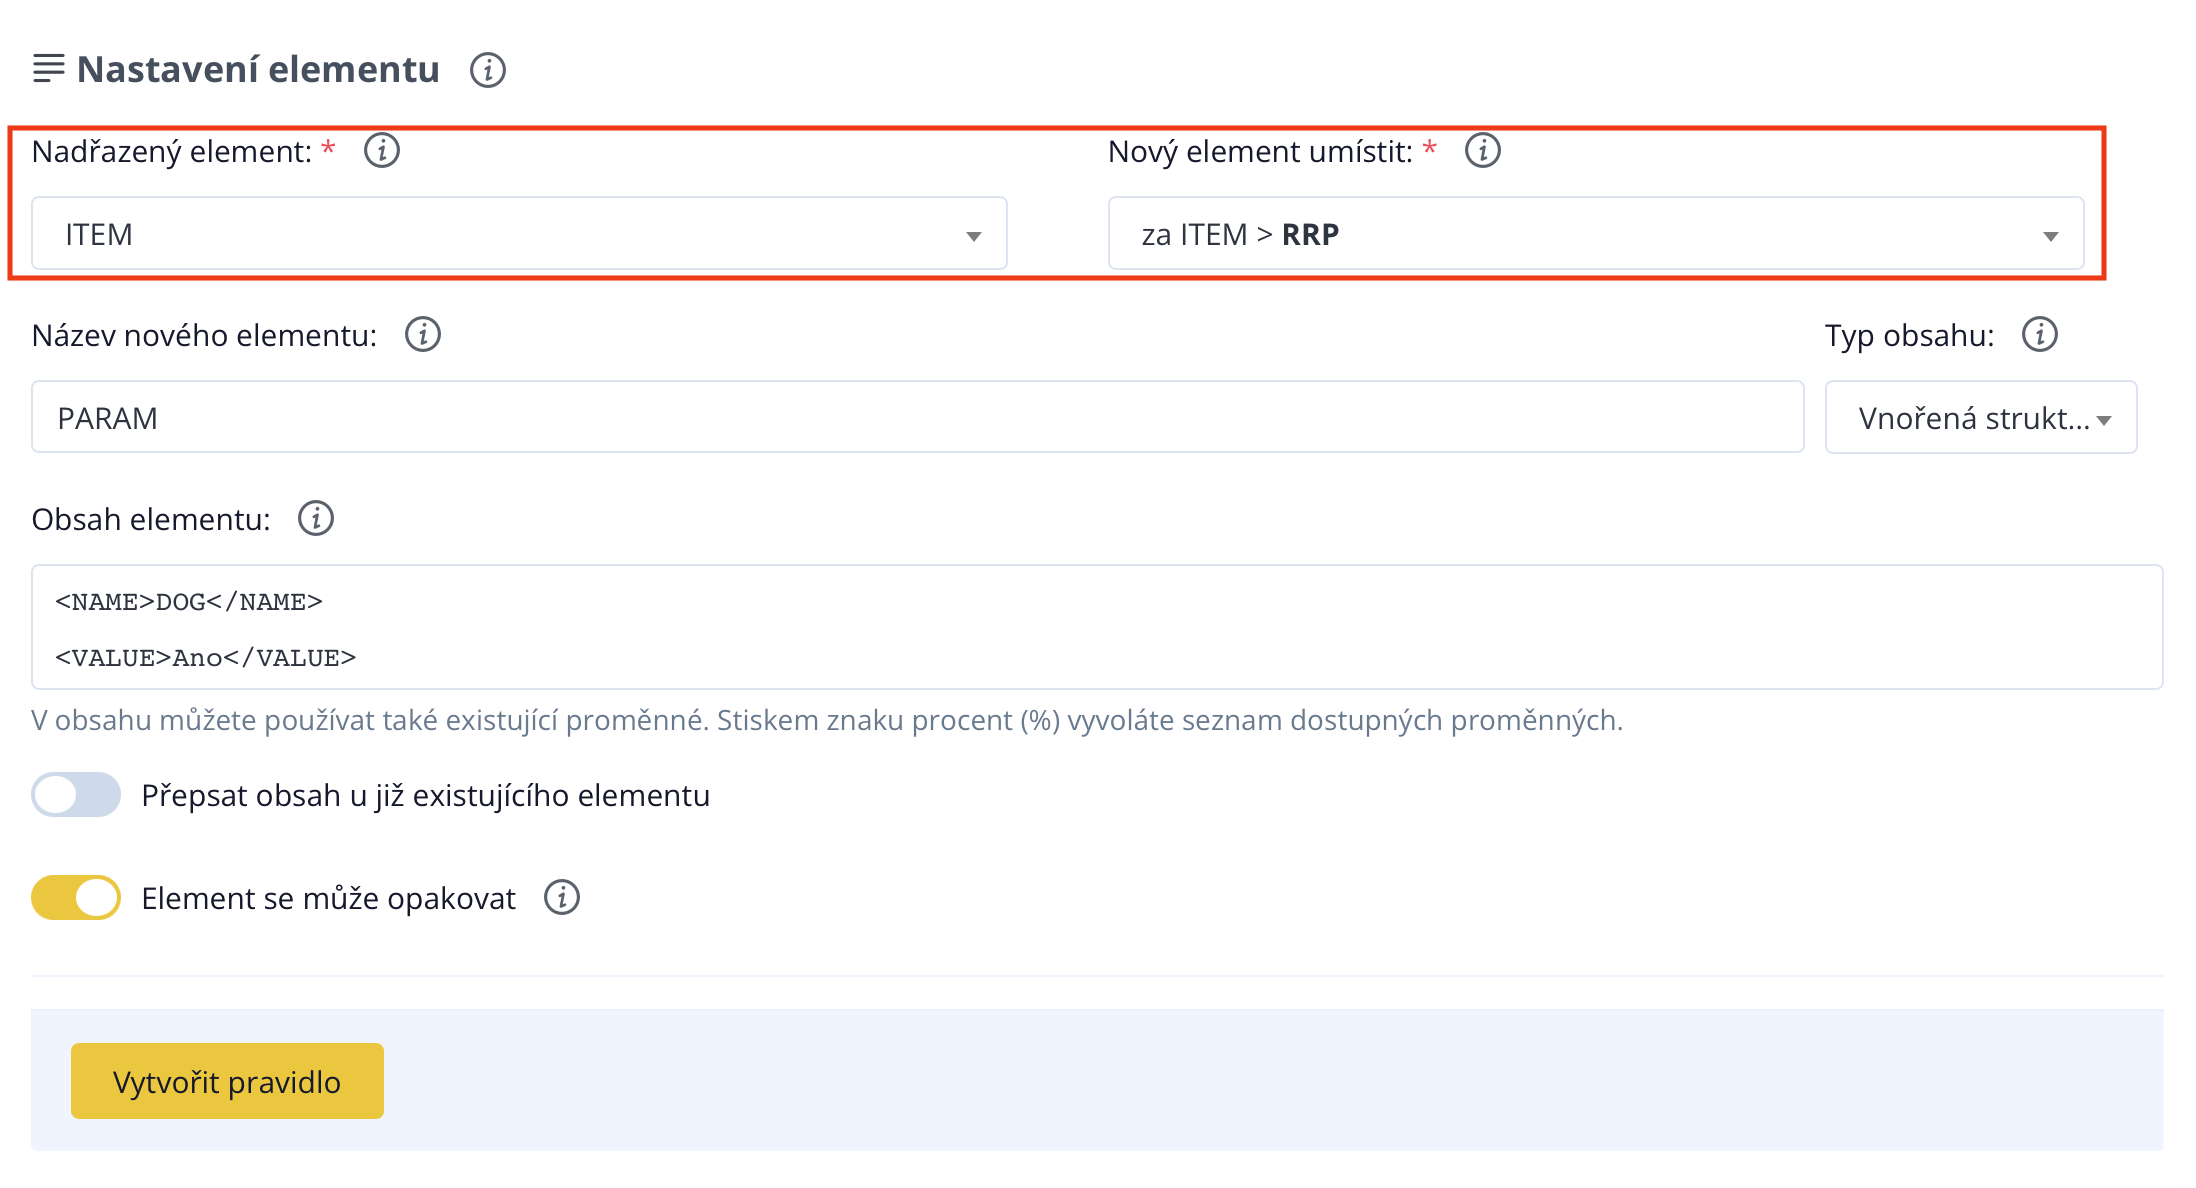Click info icon beside Obsah elementu label
Image resolution: width=2196 pixels, height=1188 pixels.
[316, 519]
